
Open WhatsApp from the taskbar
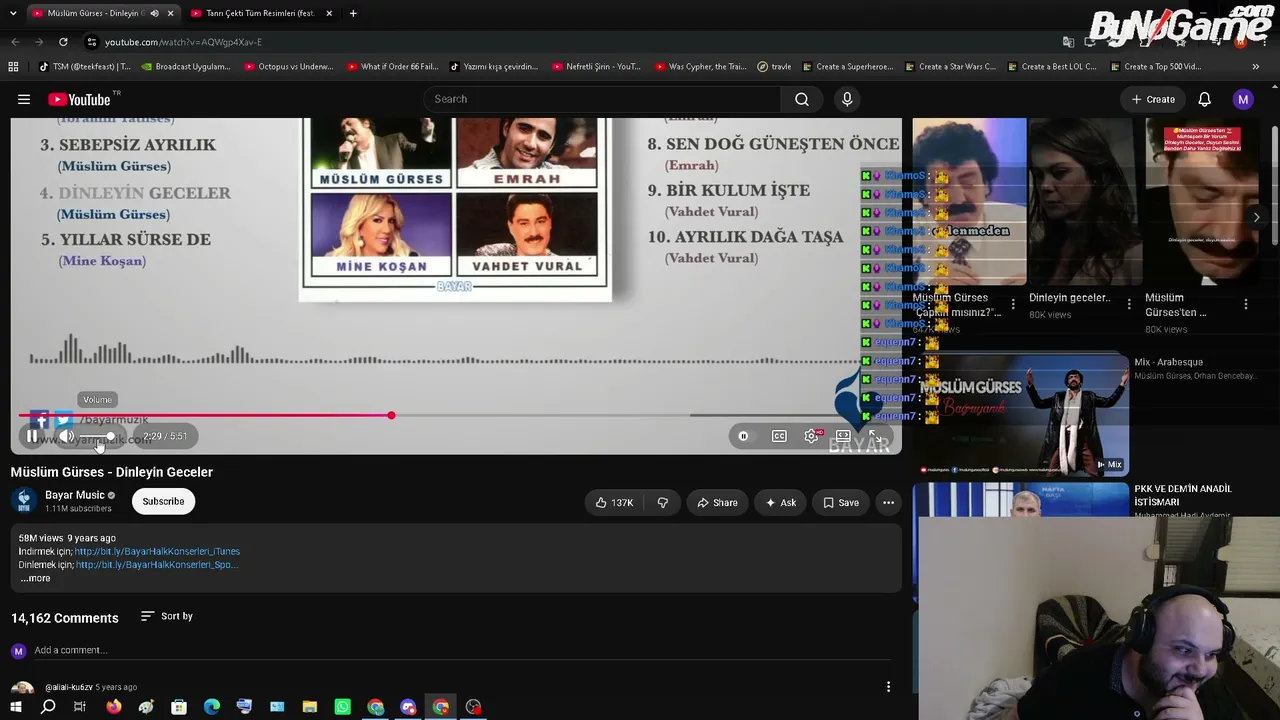tap(343, 707)
